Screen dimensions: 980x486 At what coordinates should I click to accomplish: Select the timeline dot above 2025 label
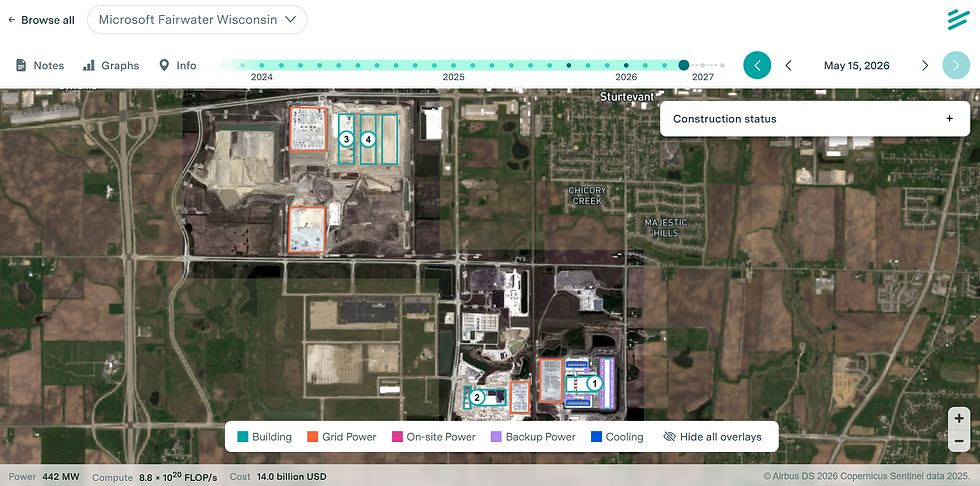[453, 65]
